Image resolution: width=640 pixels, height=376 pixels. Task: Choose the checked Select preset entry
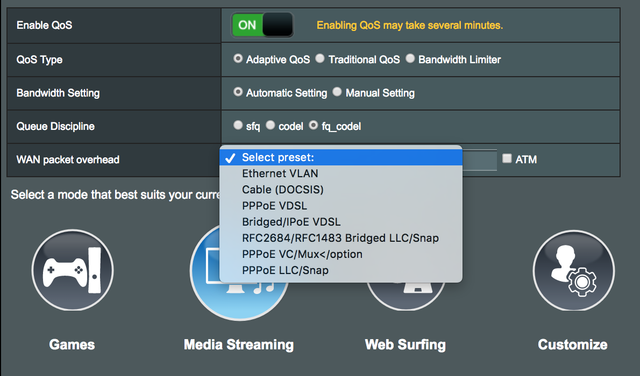(x=341, y=158)
